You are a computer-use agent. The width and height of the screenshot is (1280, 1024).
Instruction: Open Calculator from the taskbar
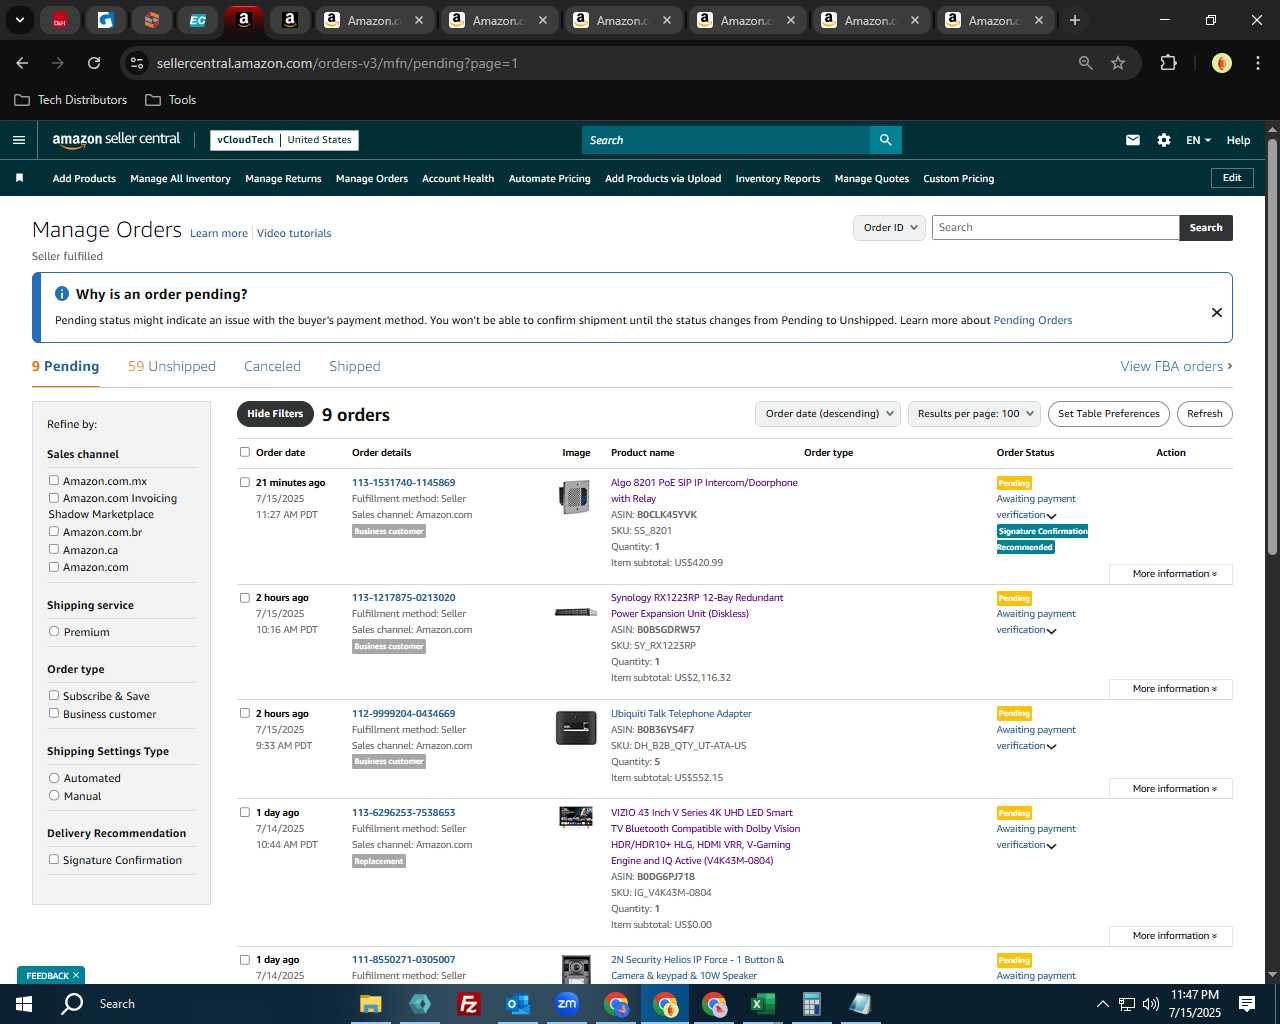tap(811, 1004)
